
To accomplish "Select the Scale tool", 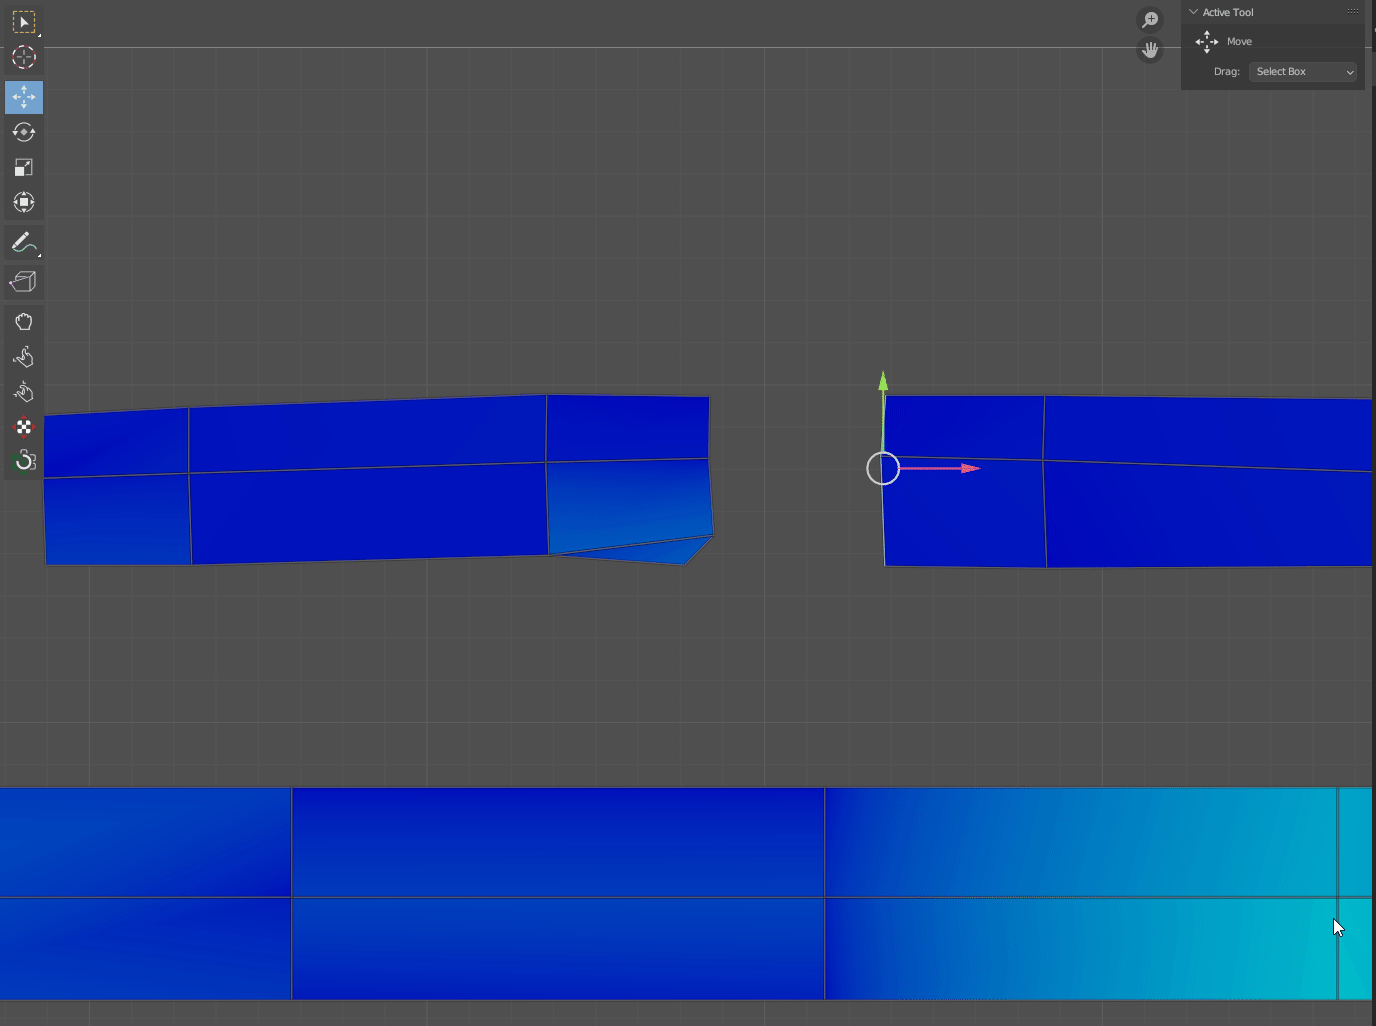I will click(24, 167).
